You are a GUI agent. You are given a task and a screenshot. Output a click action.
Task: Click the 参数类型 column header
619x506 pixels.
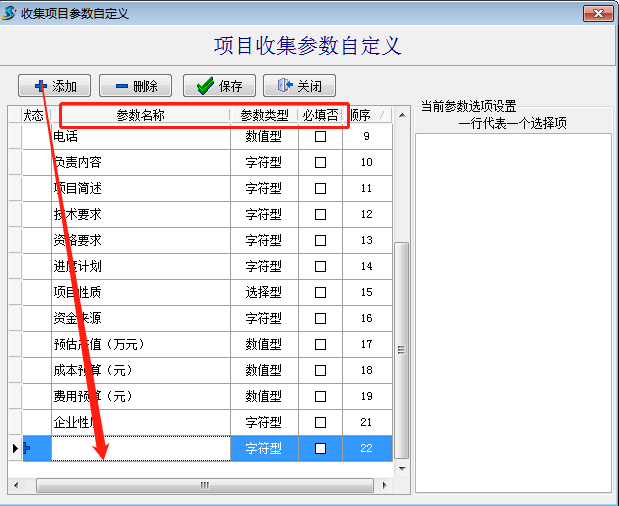264,115
